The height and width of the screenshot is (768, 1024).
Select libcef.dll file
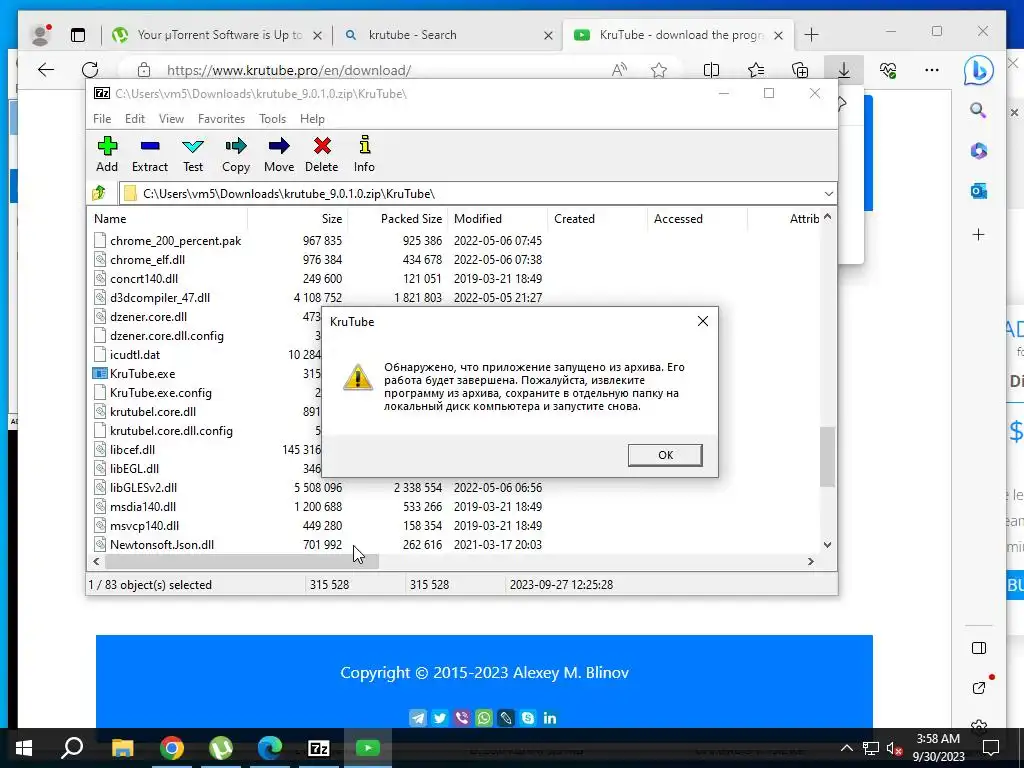point(133,449)
